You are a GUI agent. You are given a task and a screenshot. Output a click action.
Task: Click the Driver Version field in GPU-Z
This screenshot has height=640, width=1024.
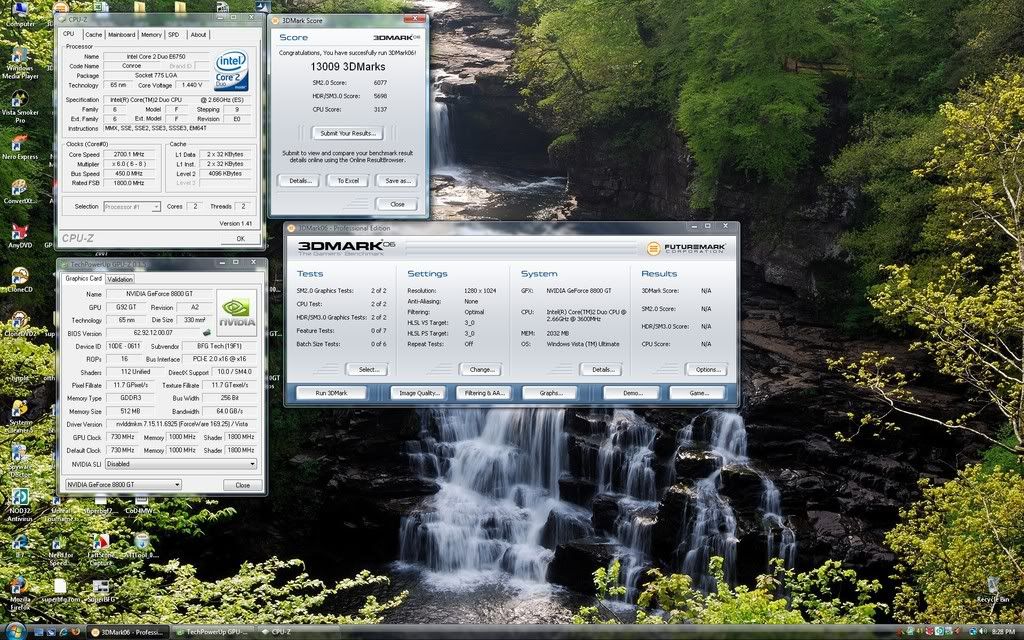coord(180,424)
